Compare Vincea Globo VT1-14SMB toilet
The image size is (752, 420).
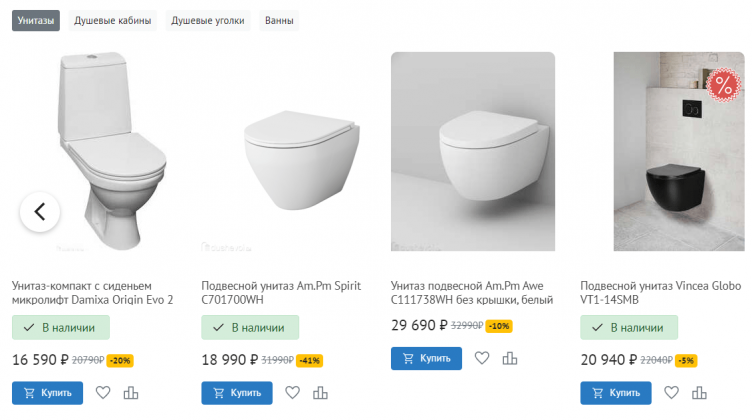pos(700,393)
